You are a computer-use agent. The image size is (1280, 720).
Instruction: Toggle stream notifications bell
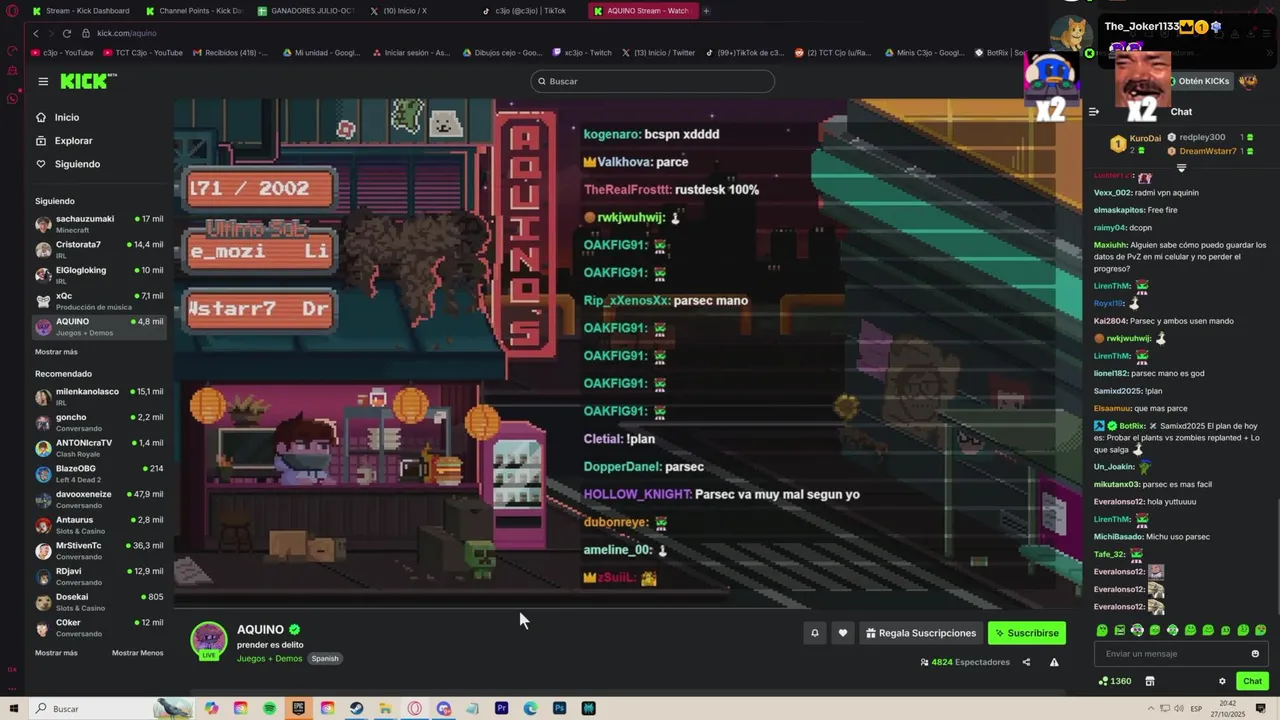(x=815, y=633)
